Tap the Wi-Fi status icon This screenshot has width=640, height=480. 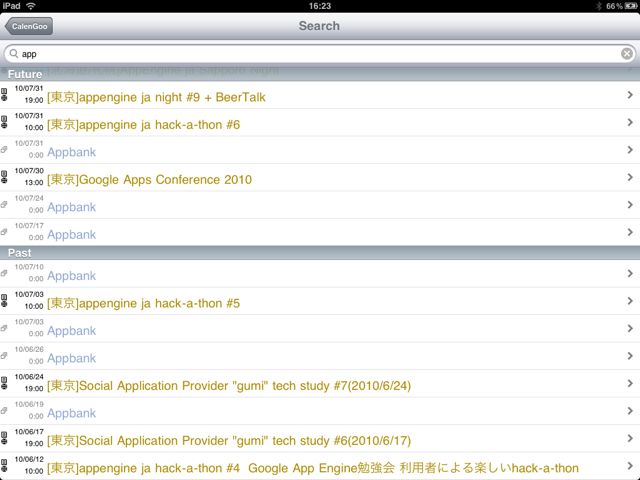31,6
